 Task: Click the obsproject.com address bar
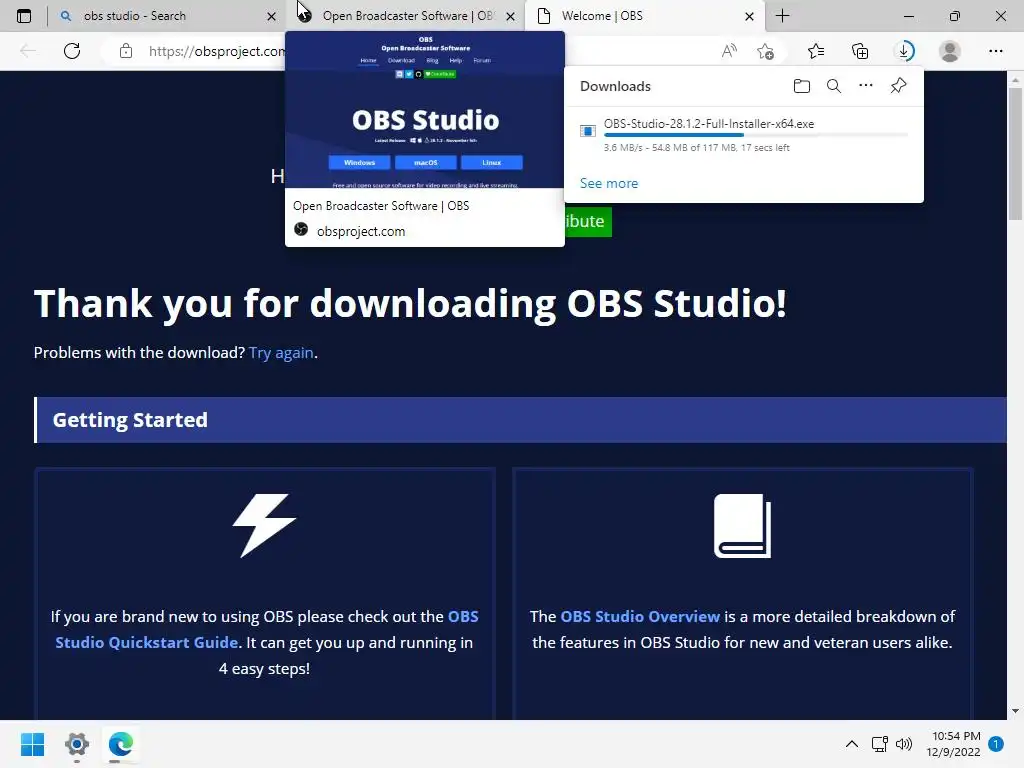[x=216, y=51]
